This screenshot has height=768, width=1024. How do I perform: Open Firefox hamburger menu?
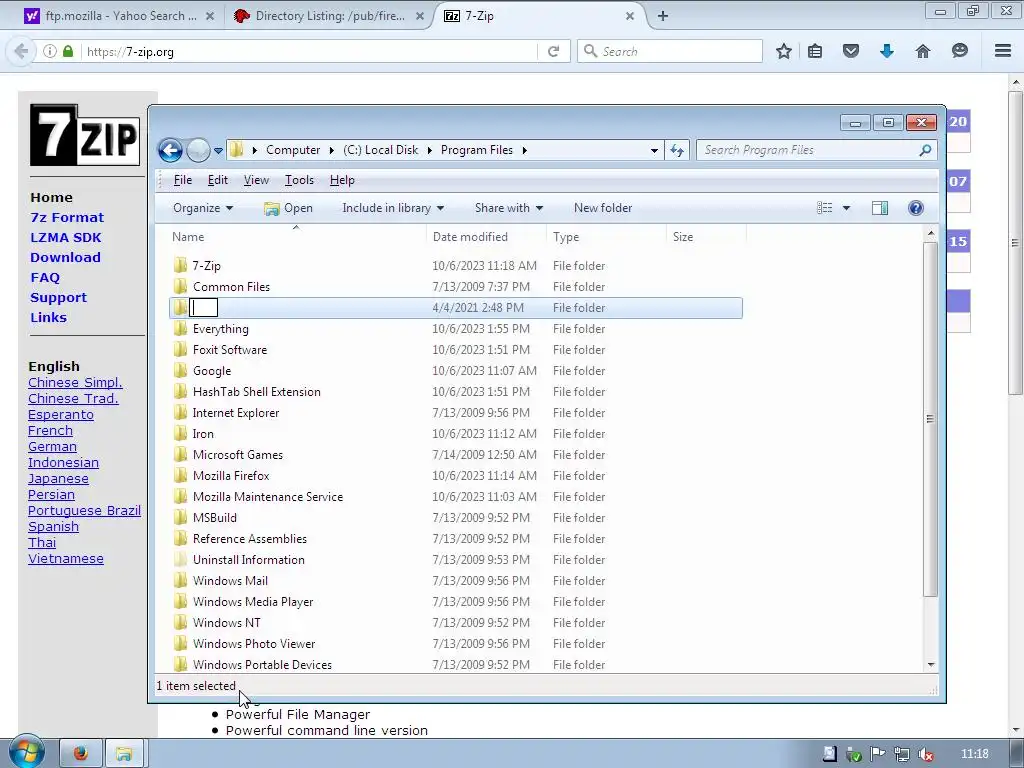tap(1003, 51)
